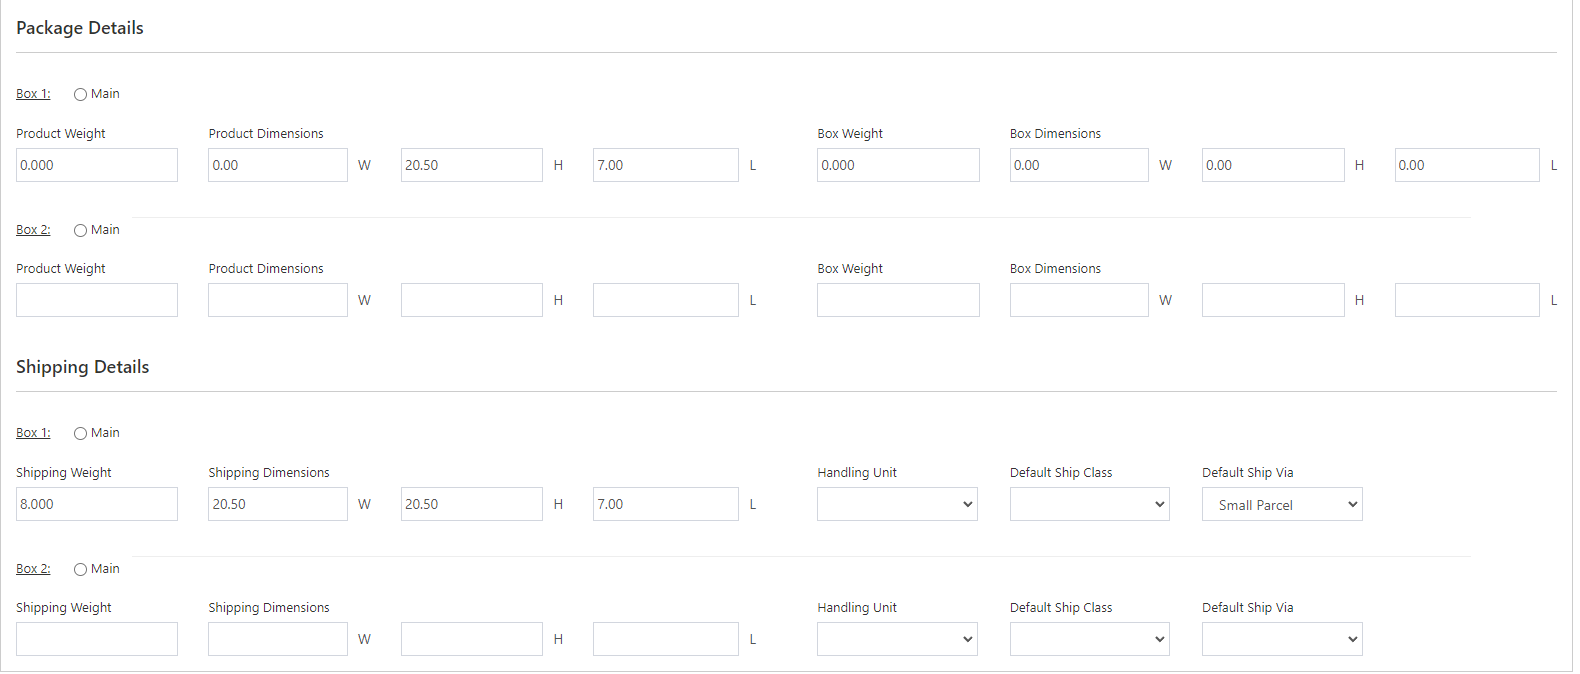Select Main radio for Shipping Details Box 1
The height and width of the screenshot is (674, 1580).
[80, 434]
